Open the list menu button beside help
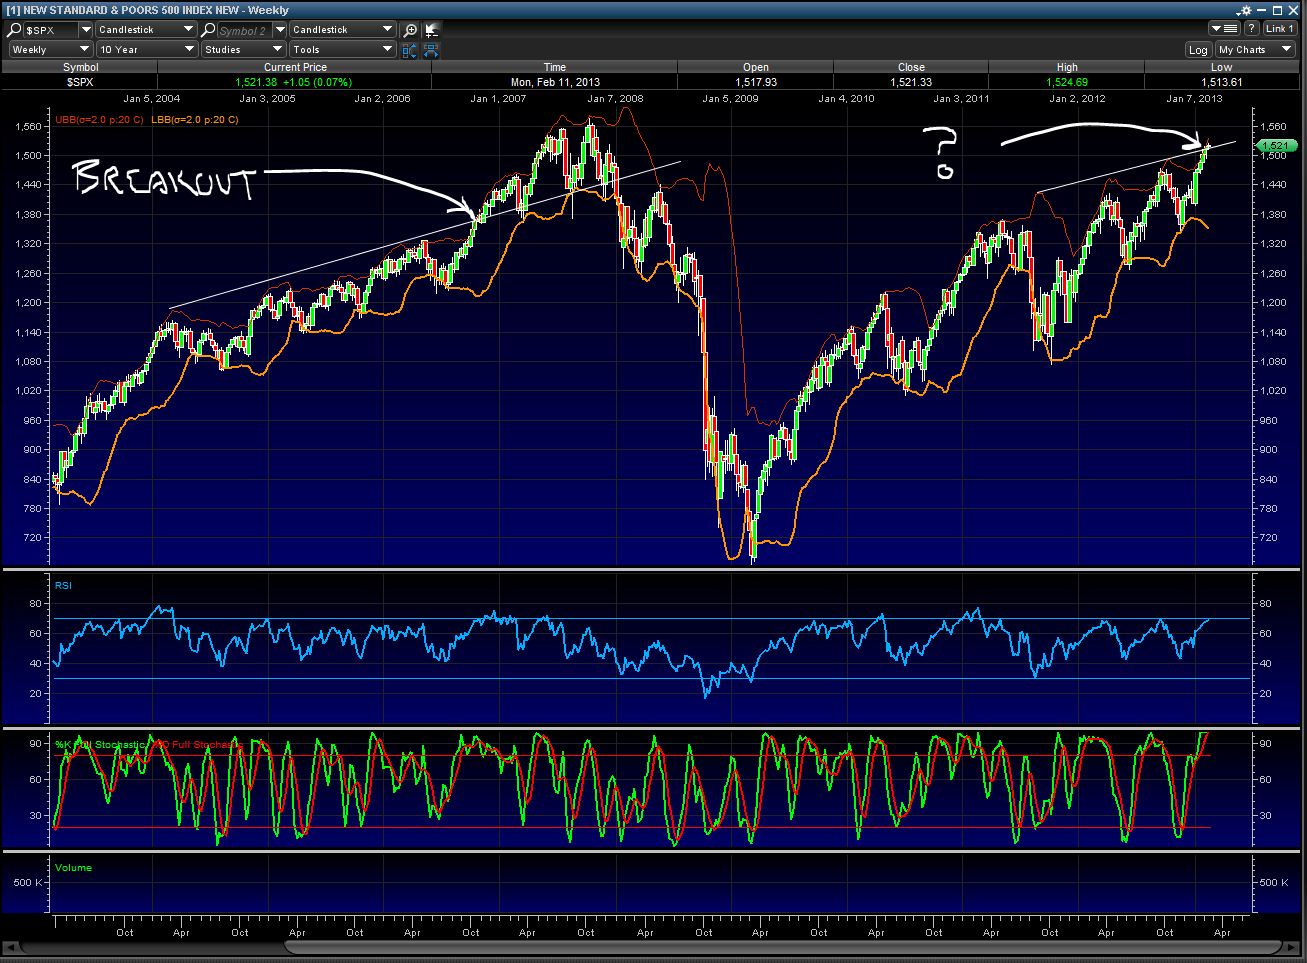The width and height of the screenshot is (1307, 963). tap(1225, 29)
